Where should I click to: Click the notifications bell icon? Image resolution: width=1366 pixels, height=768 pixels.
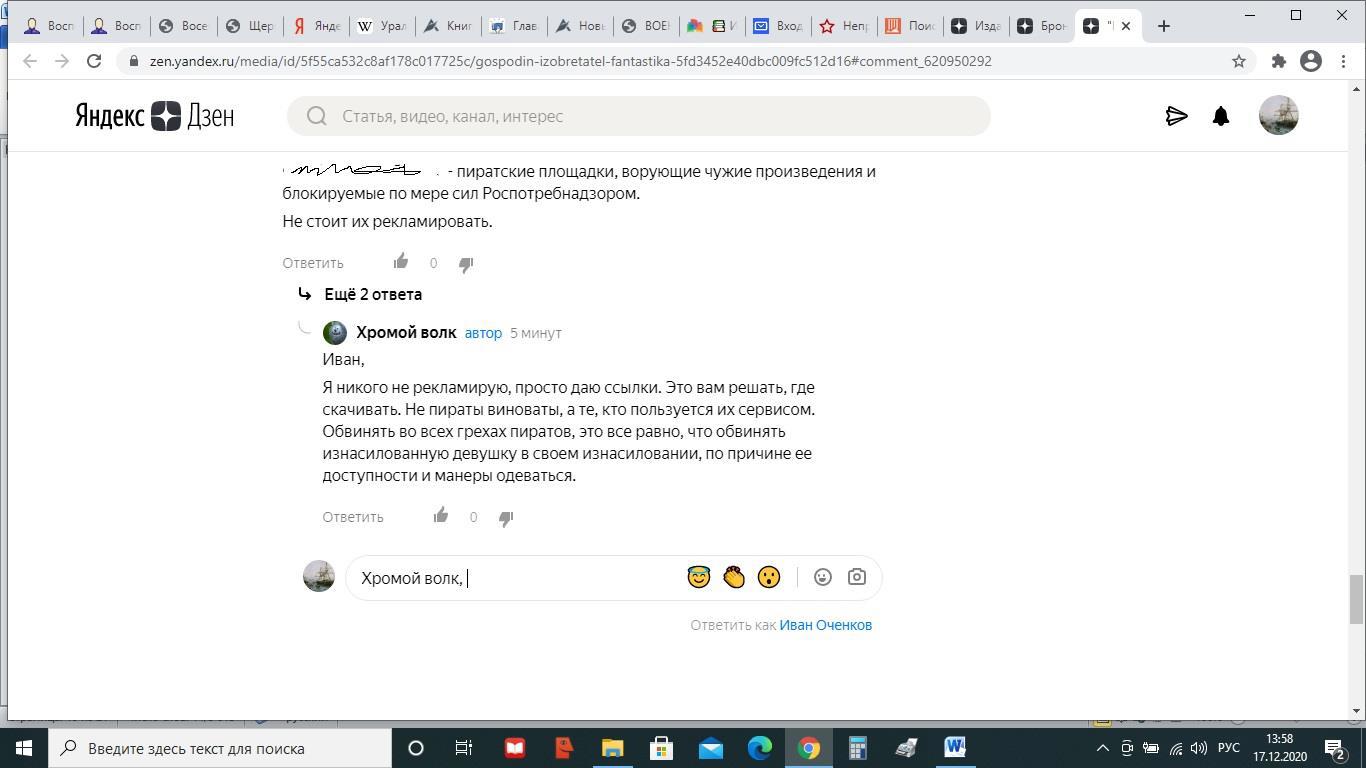coord(1221,116)
